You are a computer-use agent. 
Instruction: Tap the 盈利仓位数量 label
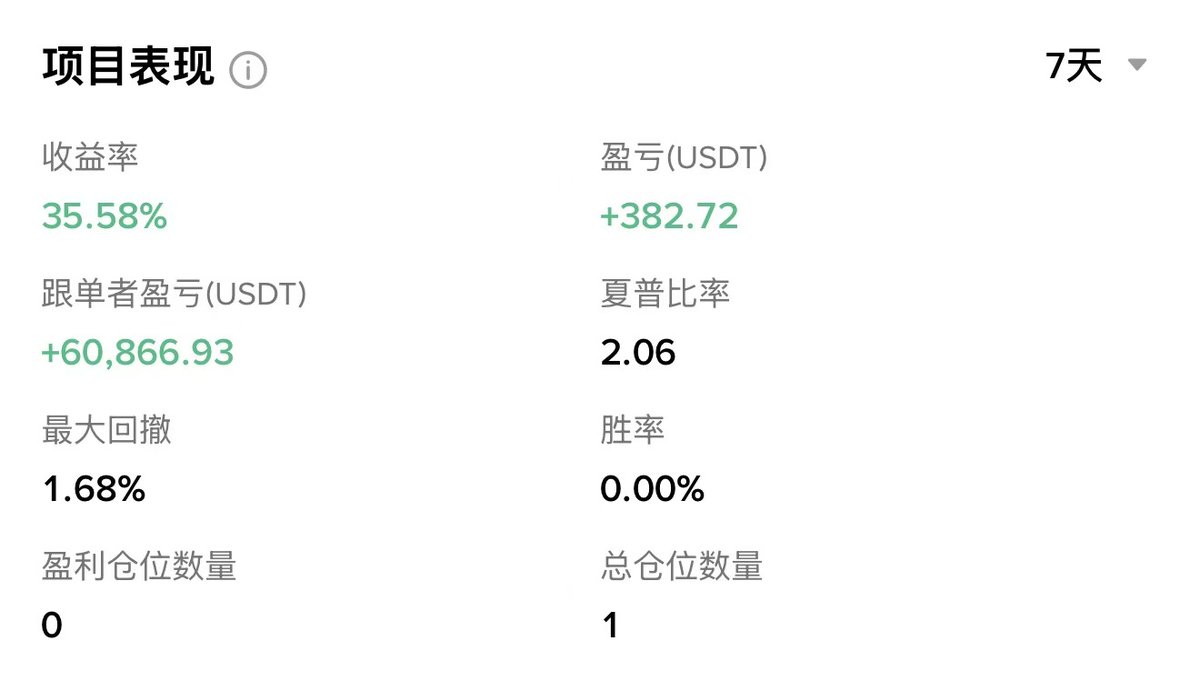tap(139, 567)
